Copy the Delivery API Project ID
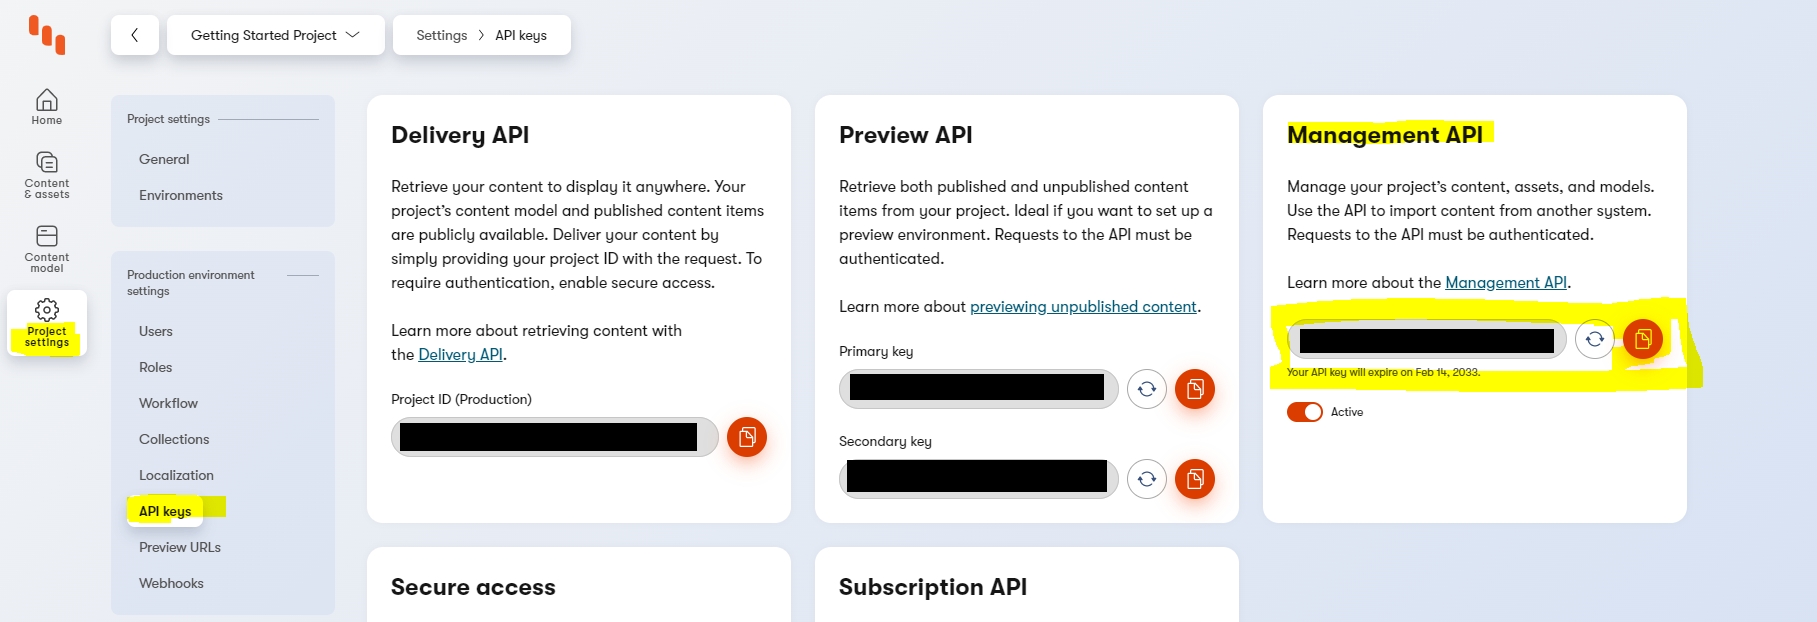The height and width of the screenshot is (622, 1817). tap(746, 437)
